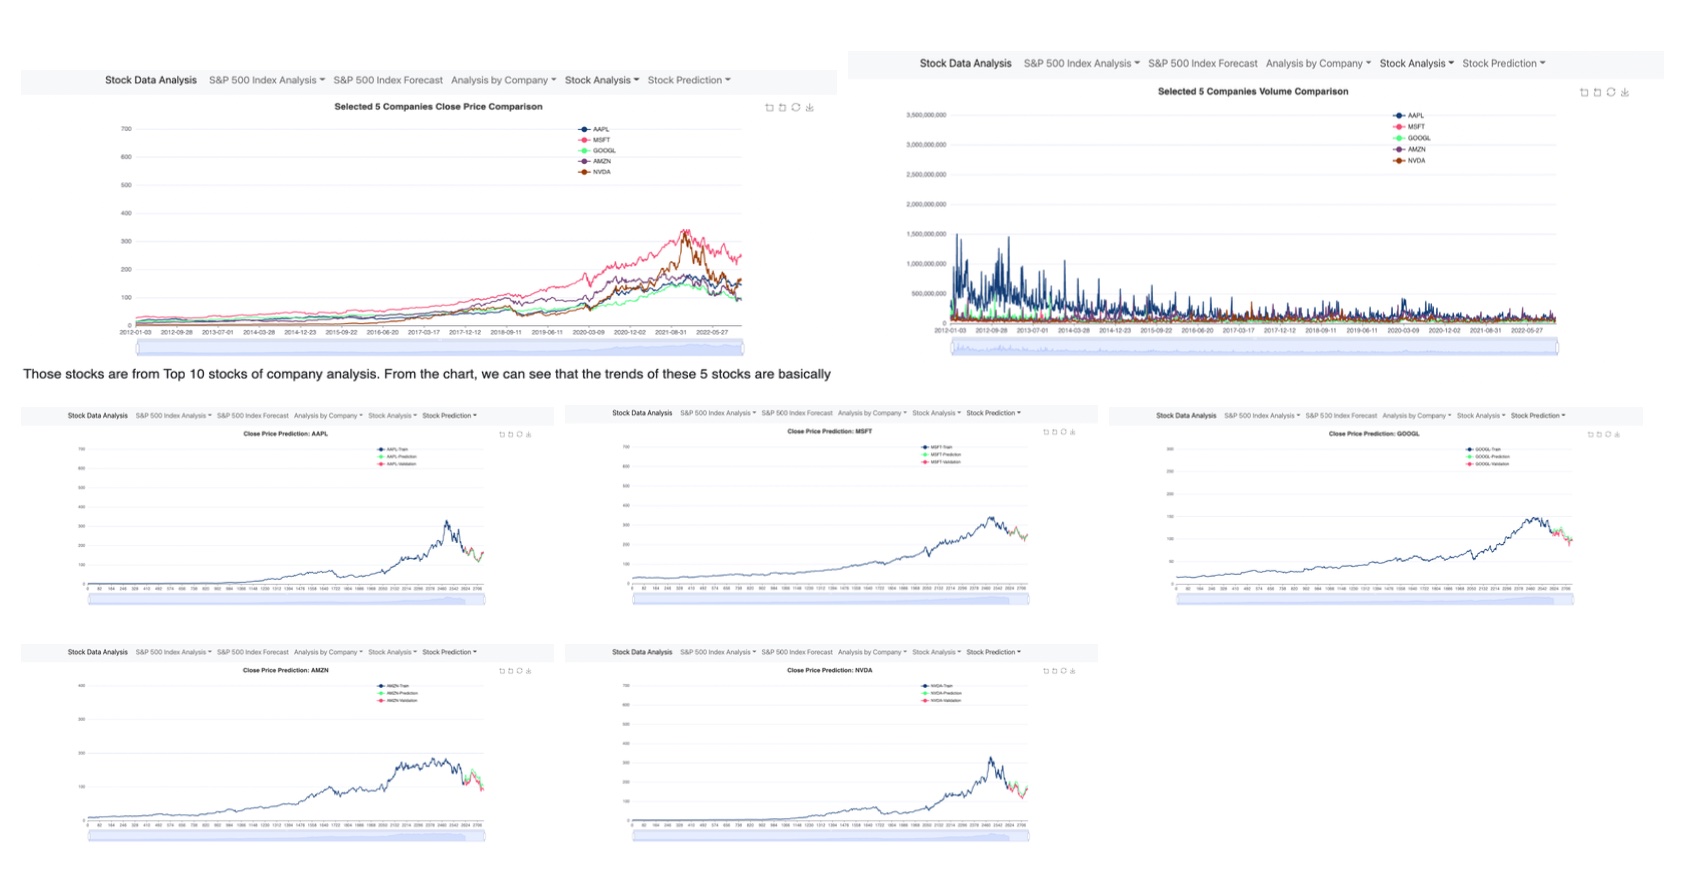Viewport: 1706px width, 894px height.
Task: Expand Stock Analysis above Volume chart
Action: pyautogui.click(x=1416, y=63)
